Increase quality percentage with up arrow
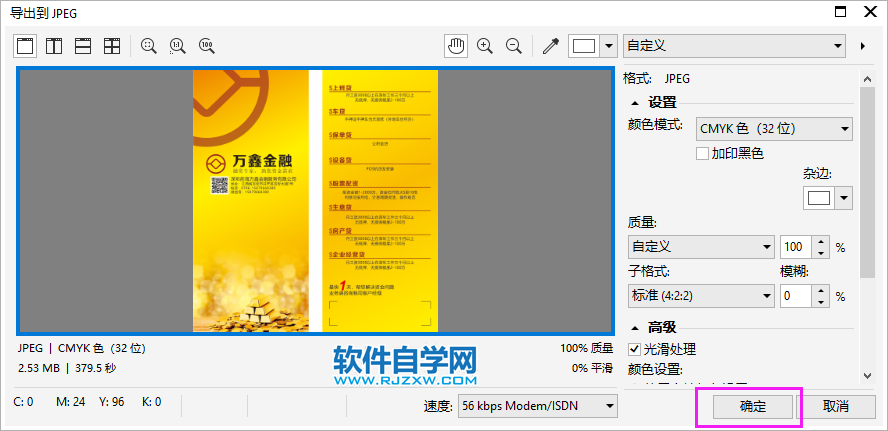This screenshot has height=431, width=888. pyautogui.click(x=821, y=242)
